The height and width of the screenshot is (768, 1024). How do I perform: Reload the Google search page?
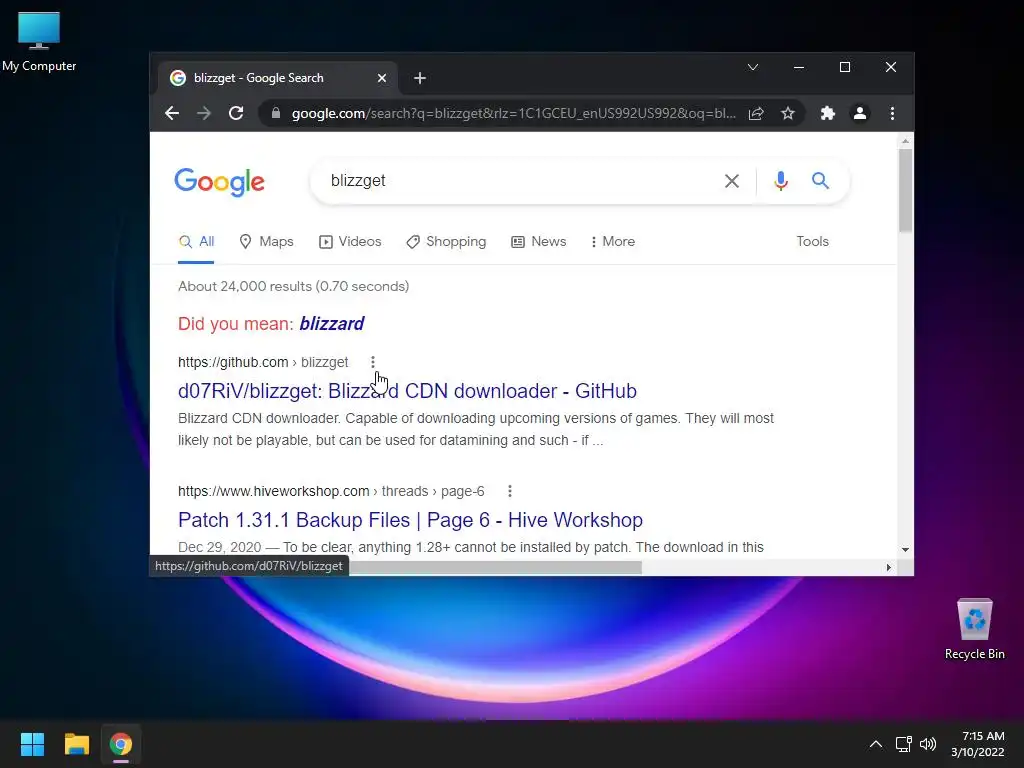point(236,113)
